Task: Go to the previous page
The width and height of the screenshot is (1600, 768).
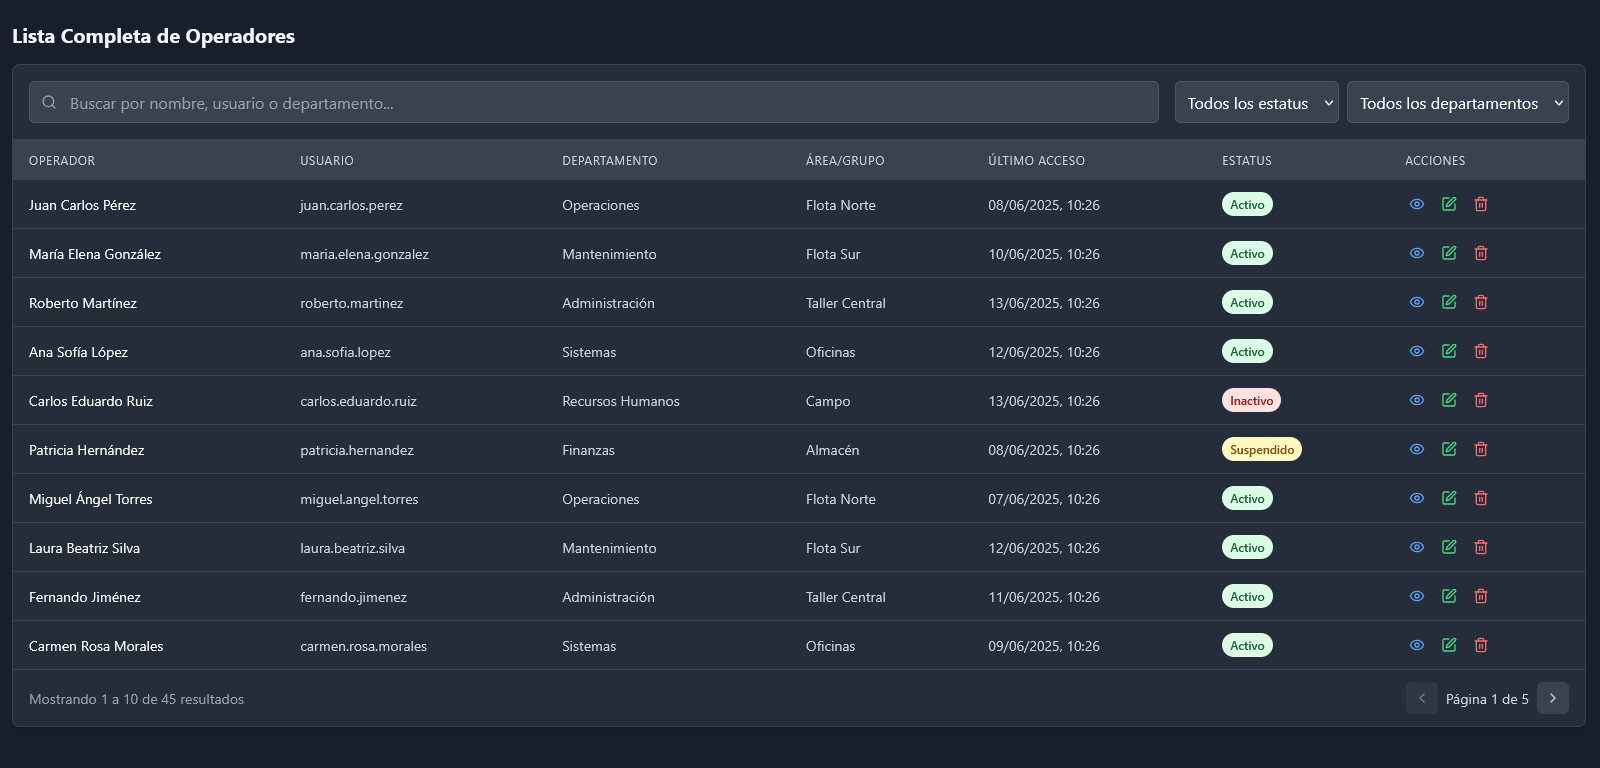Action: click(1422, 698)
